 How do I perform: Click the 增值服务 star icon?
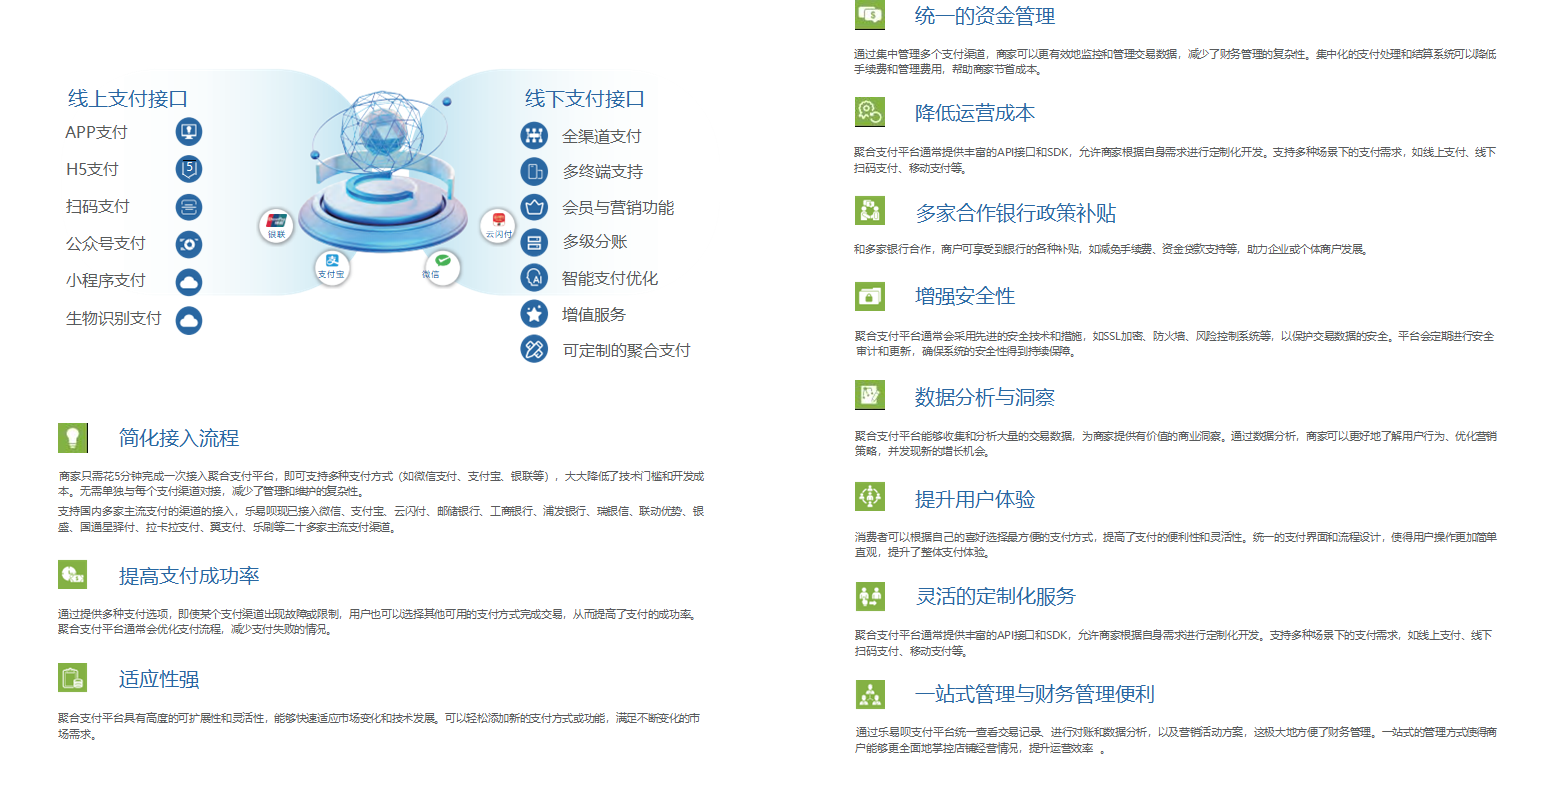click(534, 314)
